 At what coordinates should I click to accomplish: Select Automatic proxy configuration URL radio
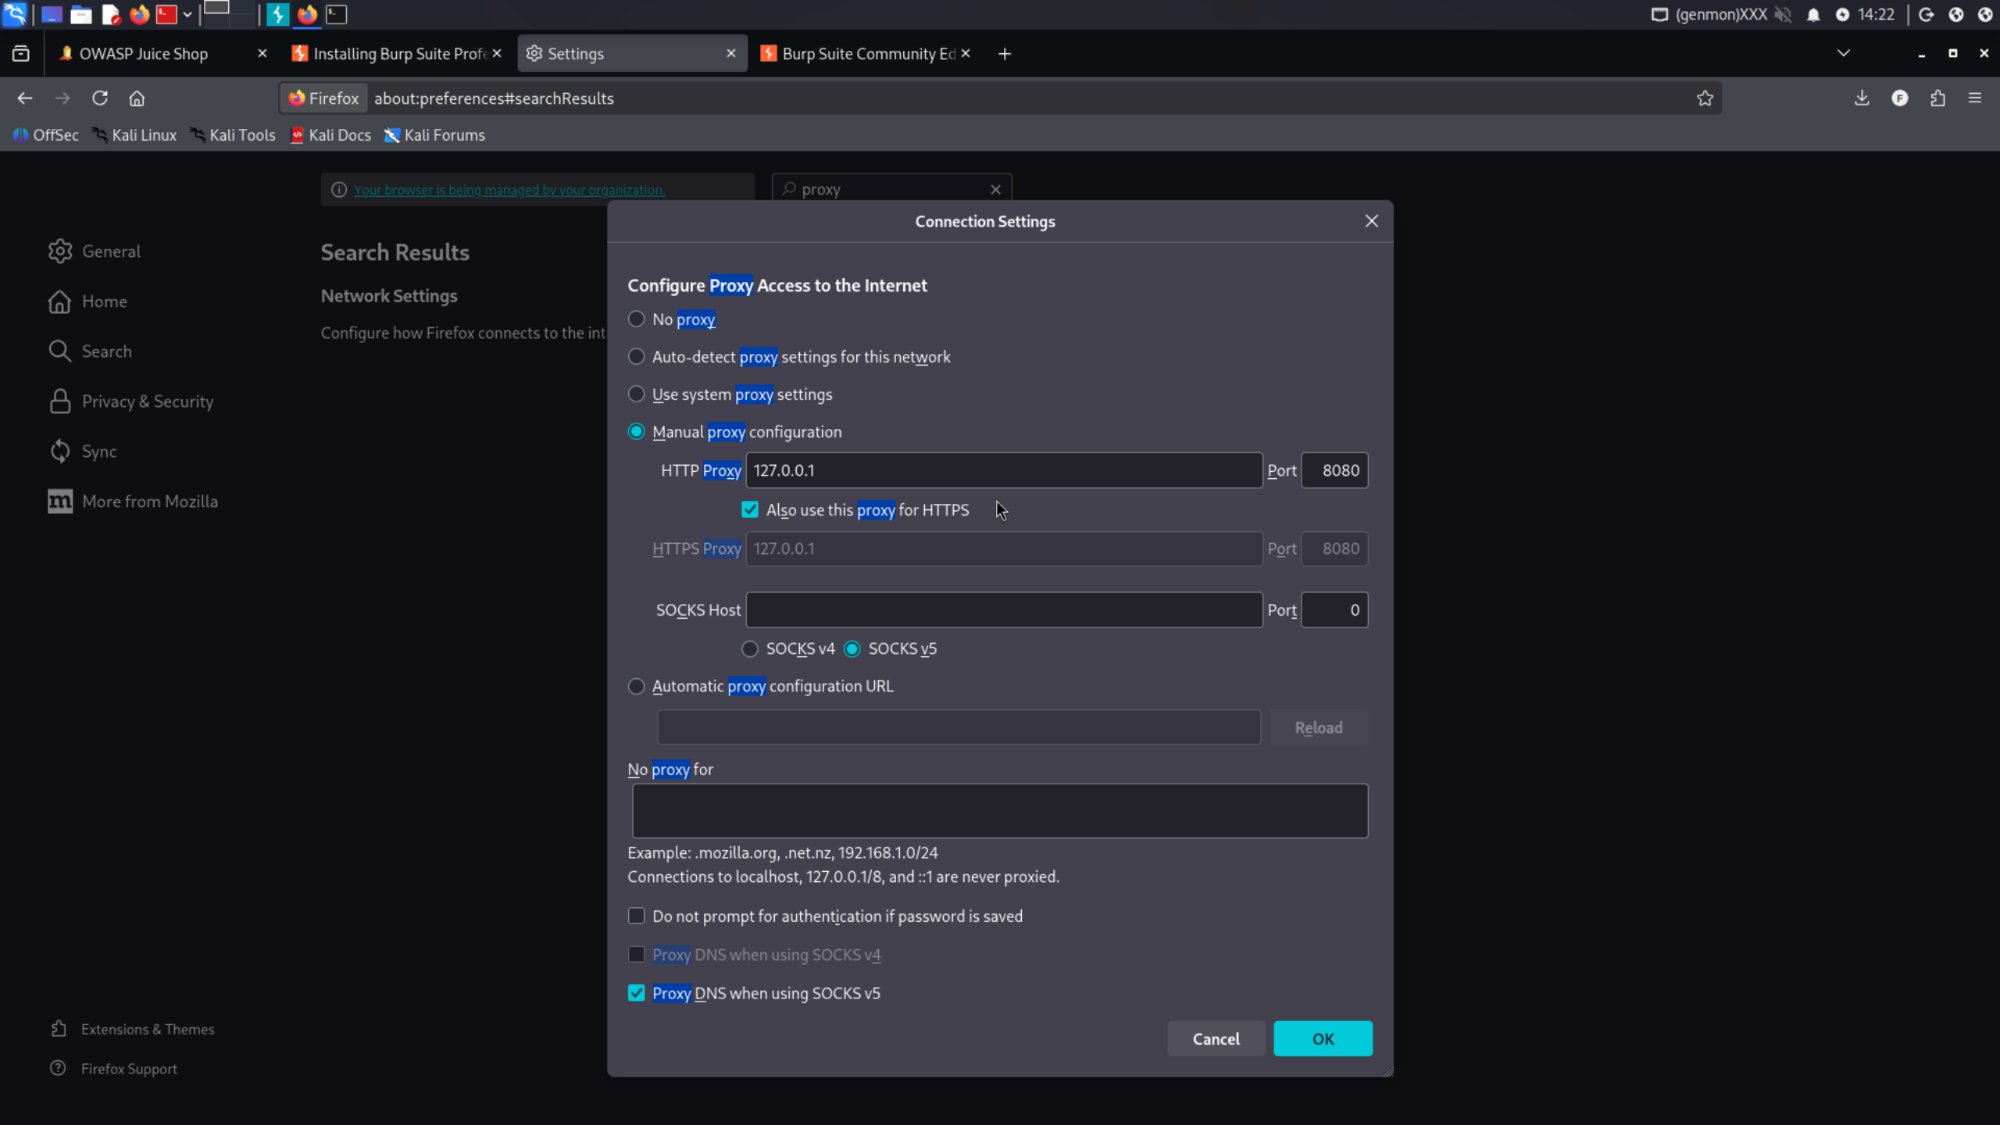pyautogui.click(x=636, y=686)
